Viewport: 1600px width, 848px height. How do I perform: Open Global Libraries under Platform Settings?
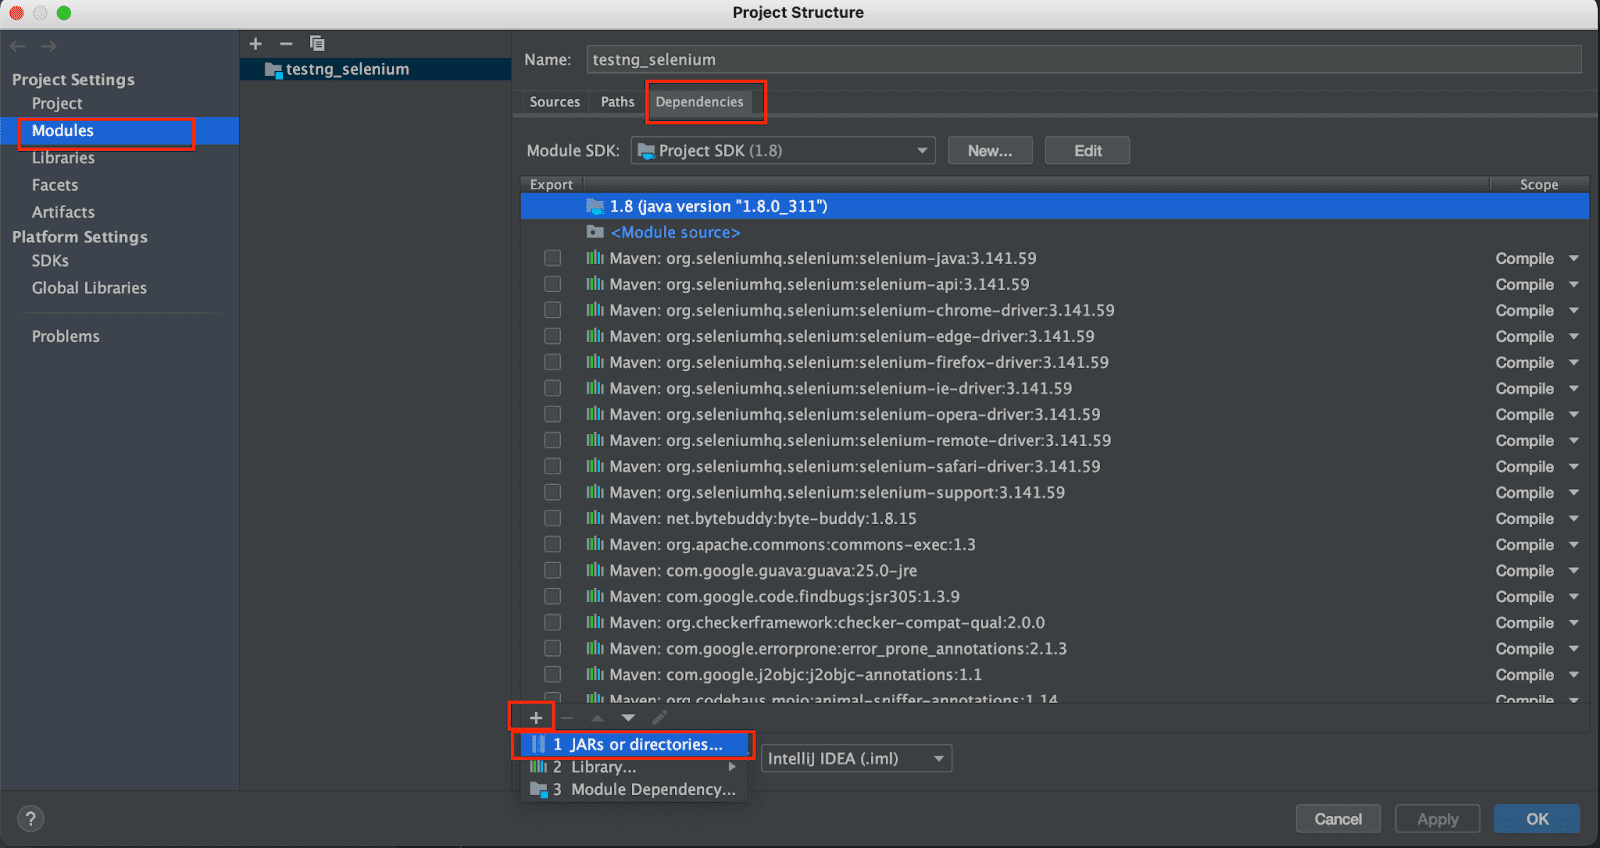click(89, 288)
